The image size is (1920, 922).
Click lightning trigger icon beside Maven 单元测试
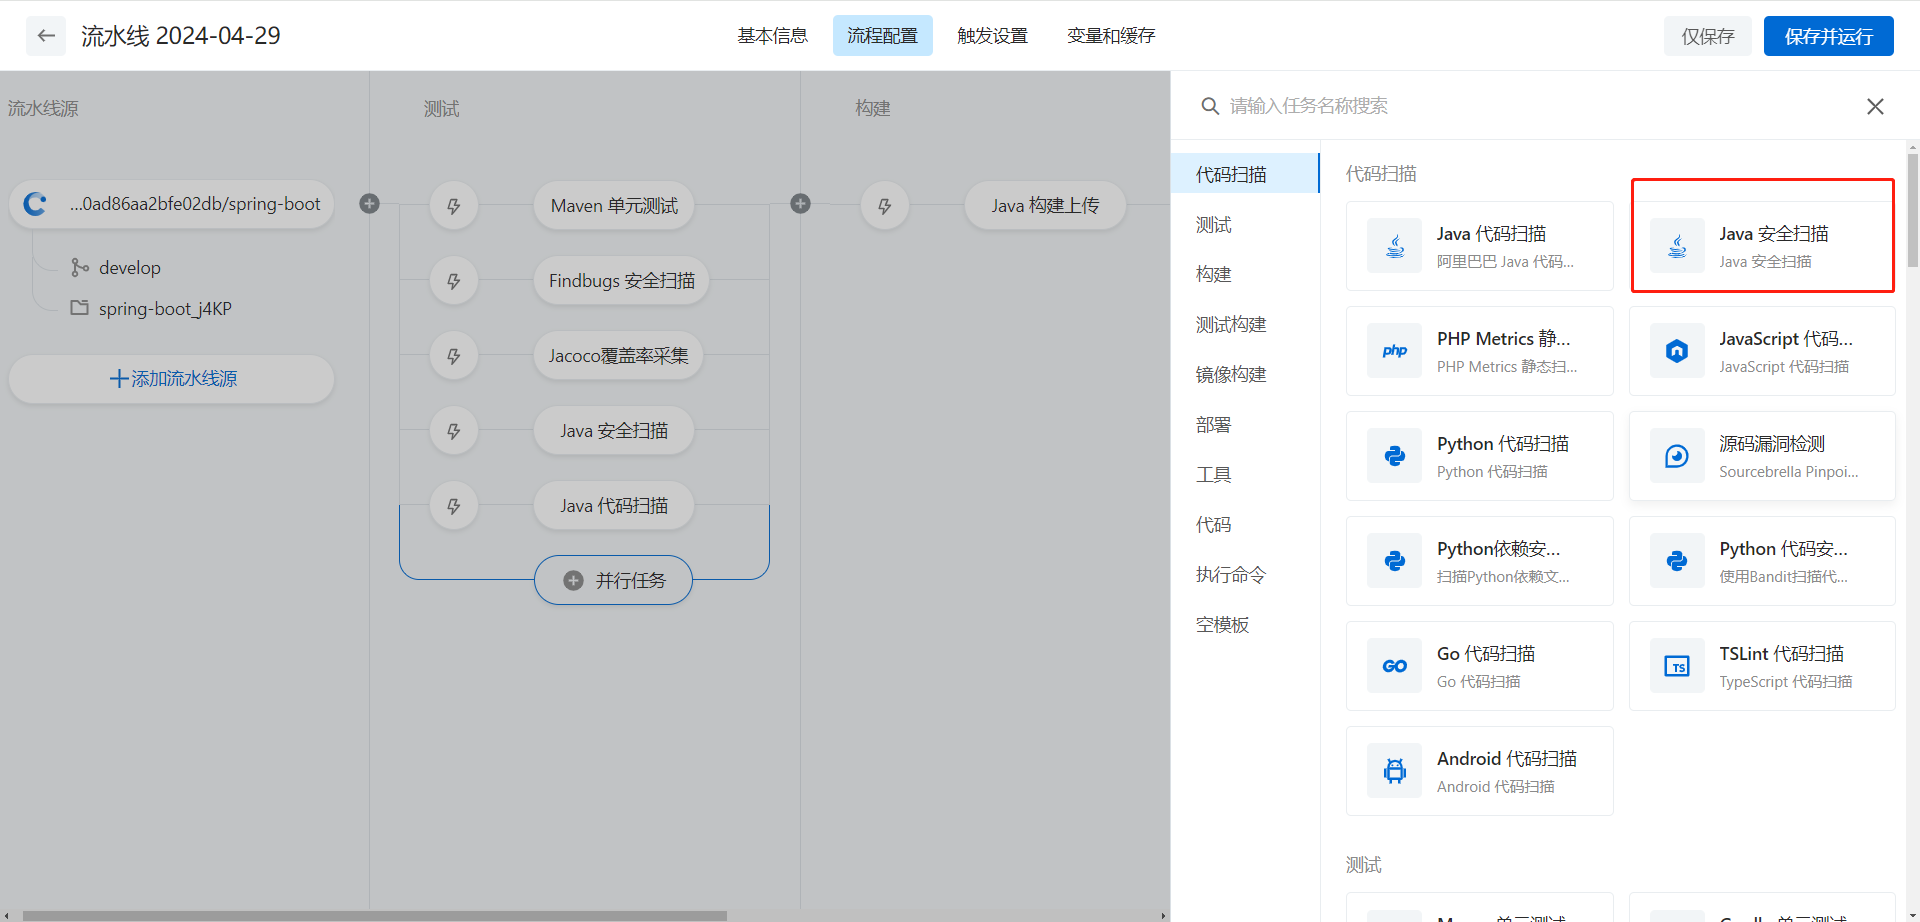(x=454, y=206)
